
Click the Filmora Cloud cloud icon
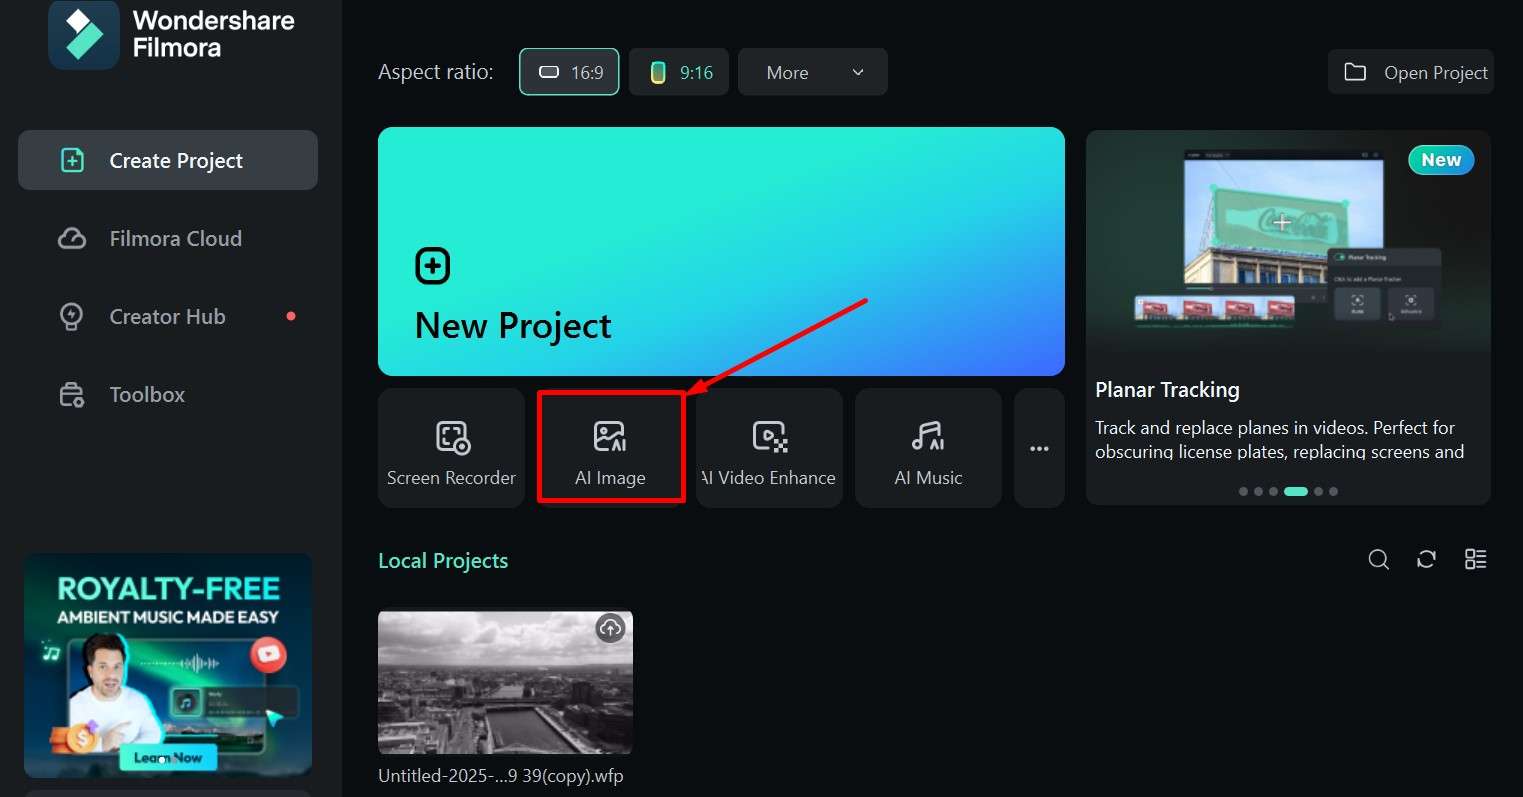pyautogui.click(x=72, y=238)
